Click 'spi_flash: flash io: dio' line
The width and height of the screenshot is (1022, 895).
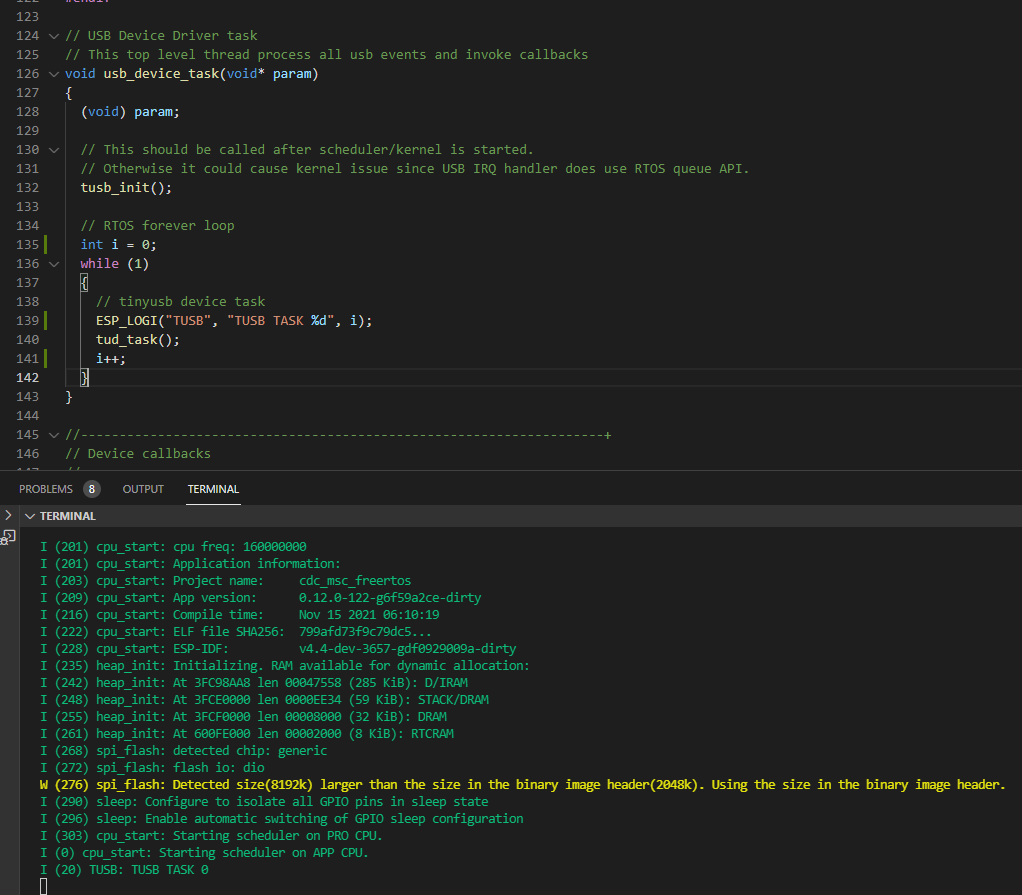click(152, 768)
